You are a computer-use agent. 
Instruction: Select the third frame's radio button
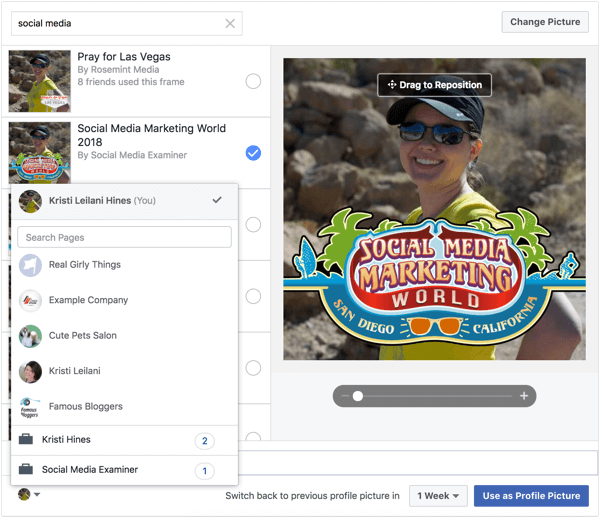click(x=253, y=225)
